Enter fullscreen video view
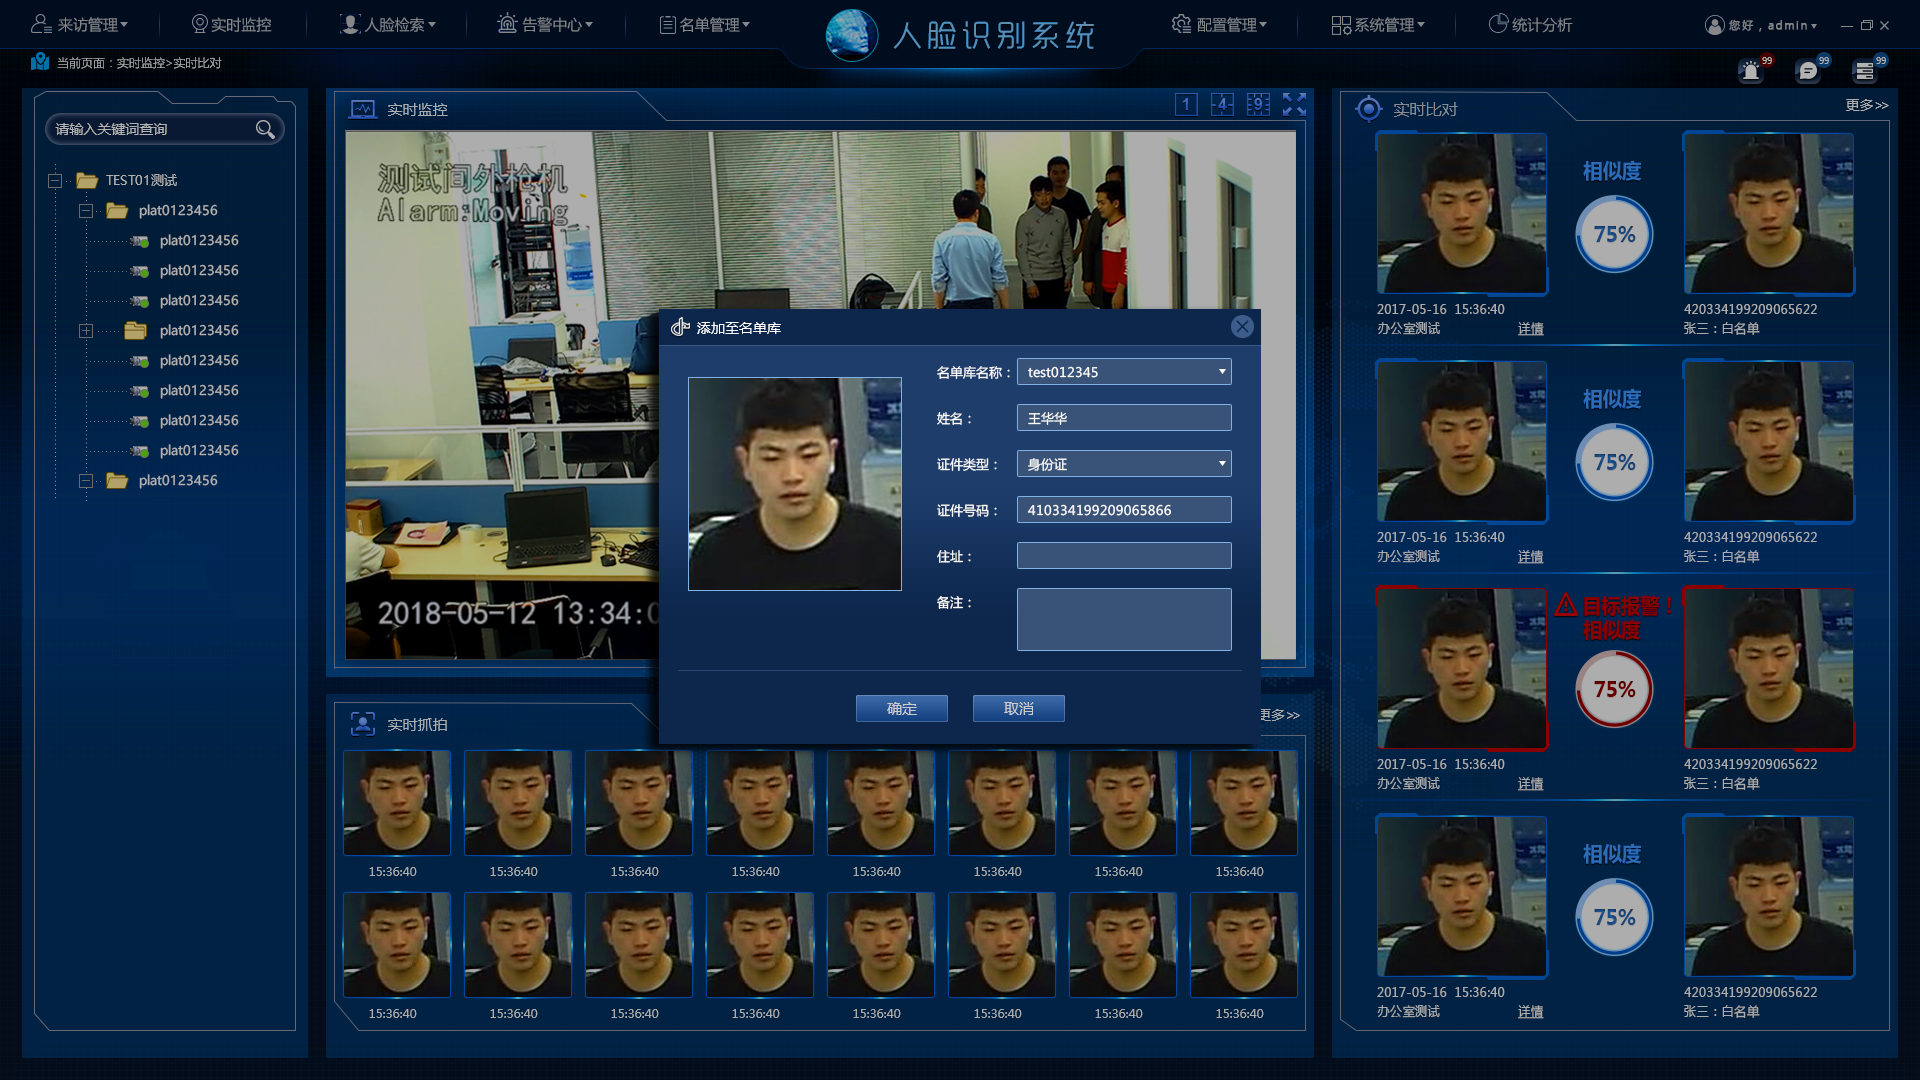This screenshot has height=1080, width=1920. 1294,104
